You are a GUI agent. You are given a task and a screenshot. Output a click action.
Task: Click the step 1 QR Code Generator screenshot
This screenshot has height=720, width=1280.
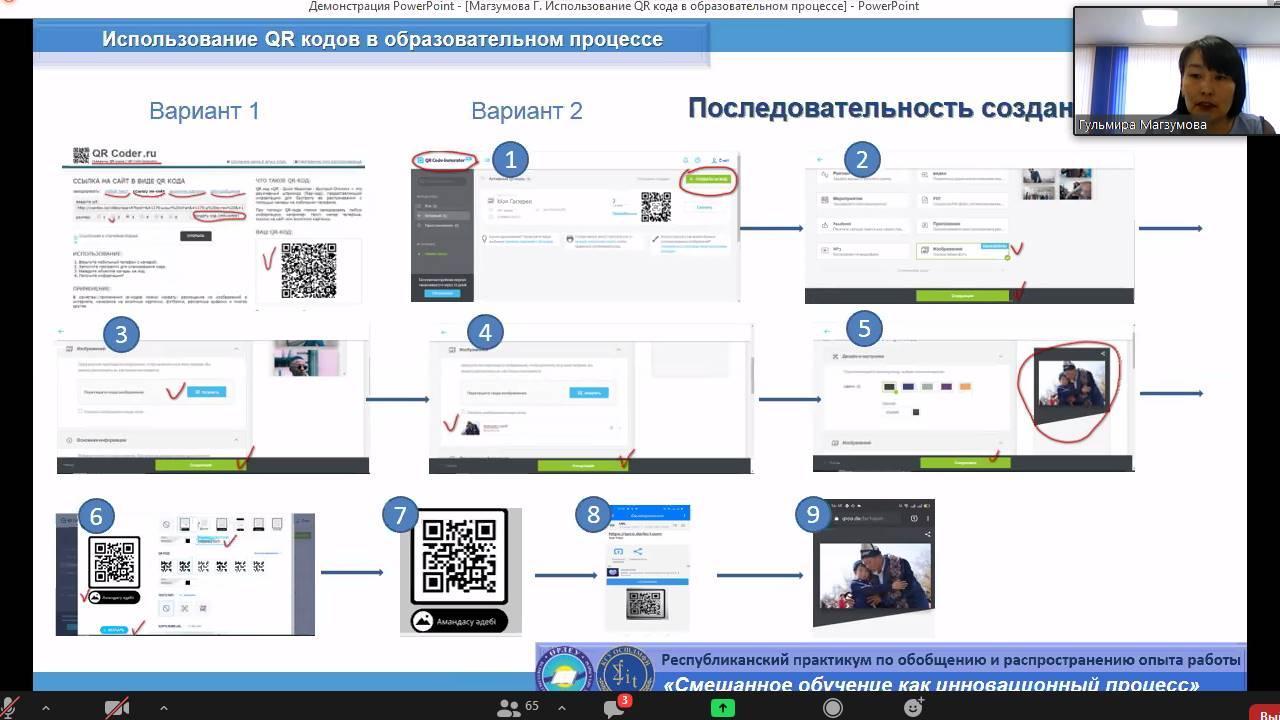[x=575, y=226]
